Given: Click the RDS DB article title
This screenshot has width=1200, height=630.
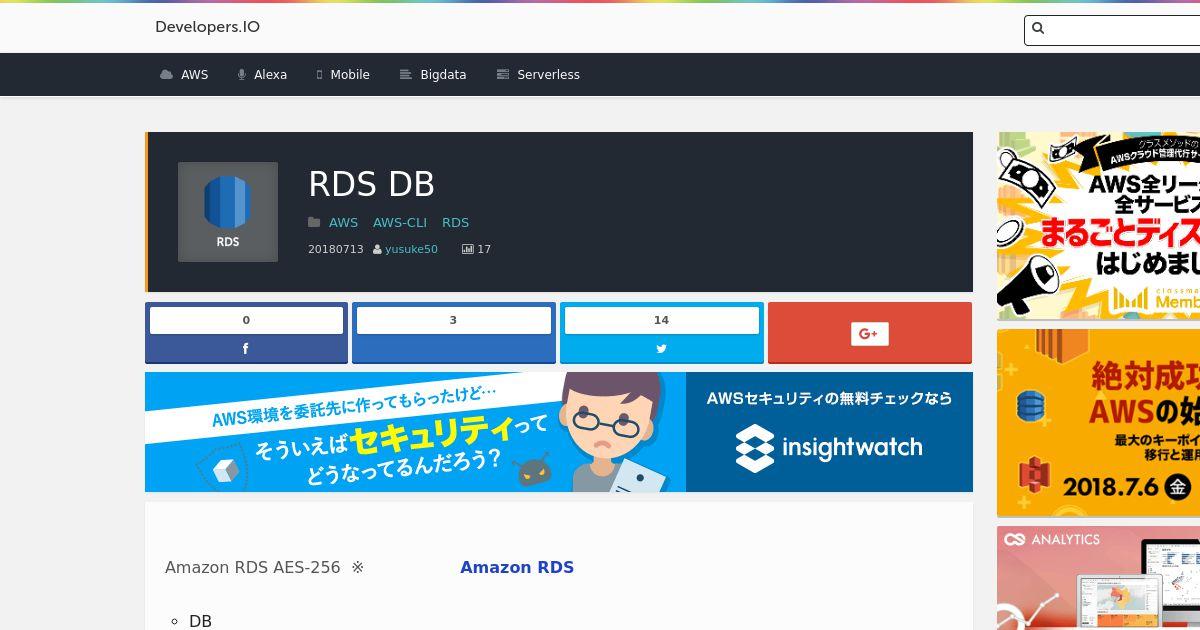Looking at the screenshot, I should (x=371, y=184).
